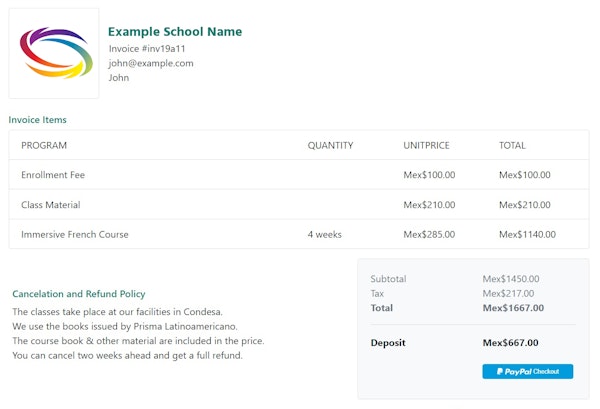
Task: Click the PayPal Checkout button
Action: coord(527,371)
